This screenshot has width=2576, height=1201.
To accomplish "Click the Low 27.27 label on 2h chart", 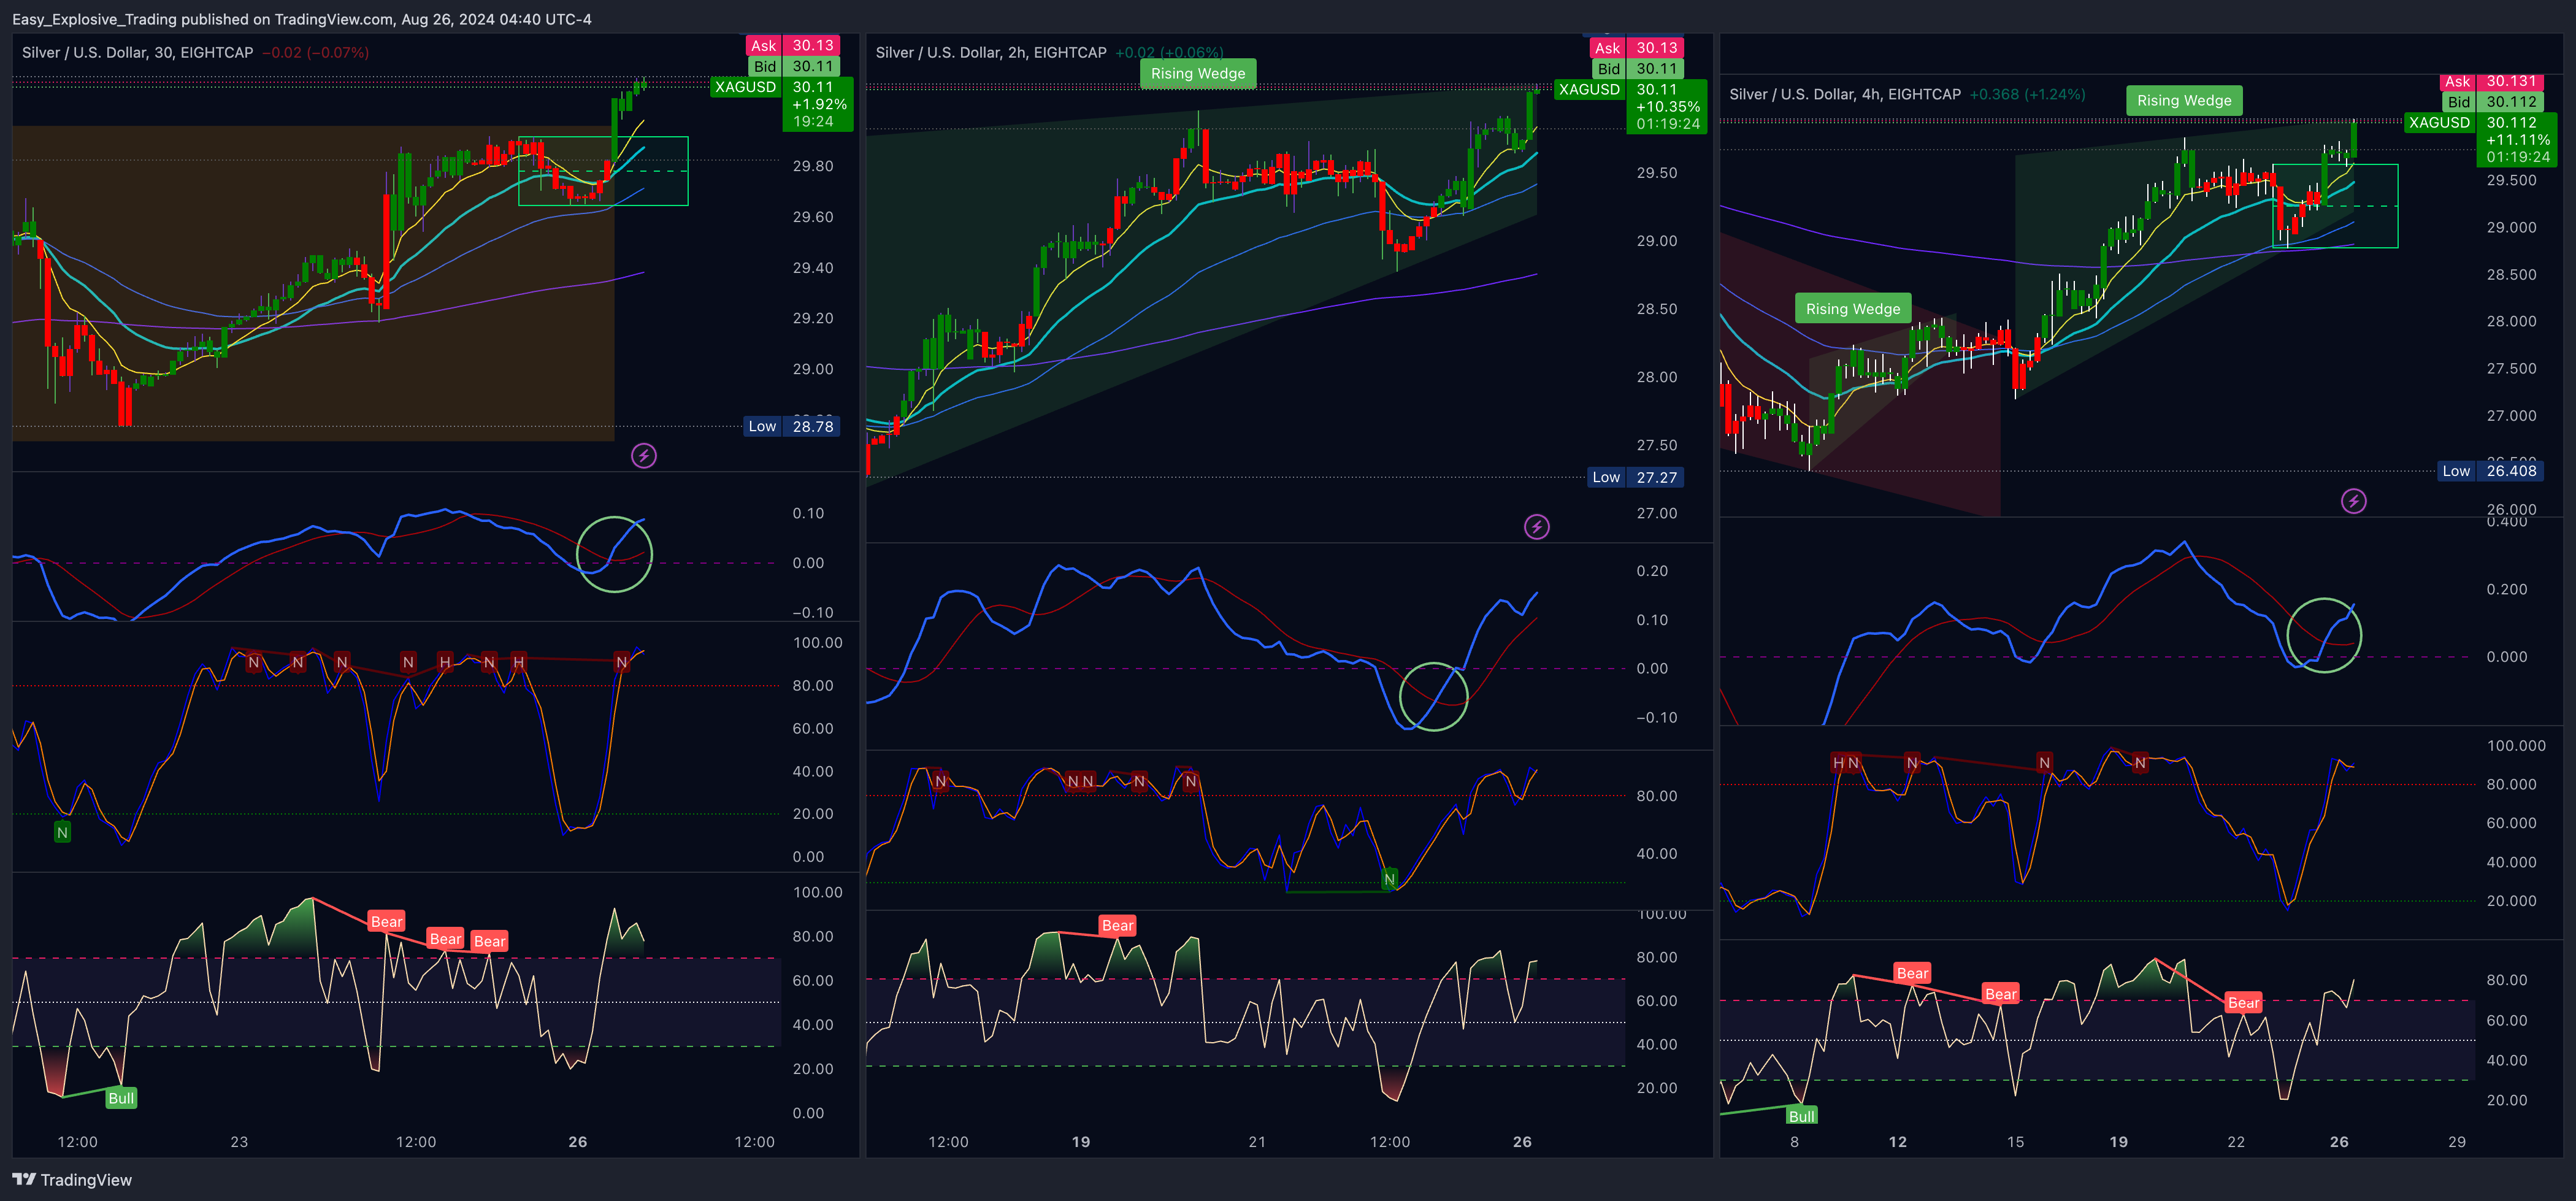I will [x=1635, y=477].
